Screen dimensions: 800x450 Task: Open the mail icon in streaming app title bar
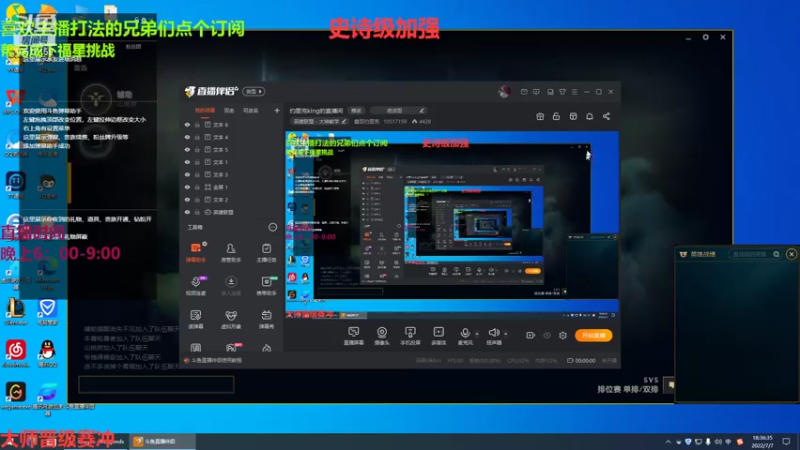[x=524, y=92]
